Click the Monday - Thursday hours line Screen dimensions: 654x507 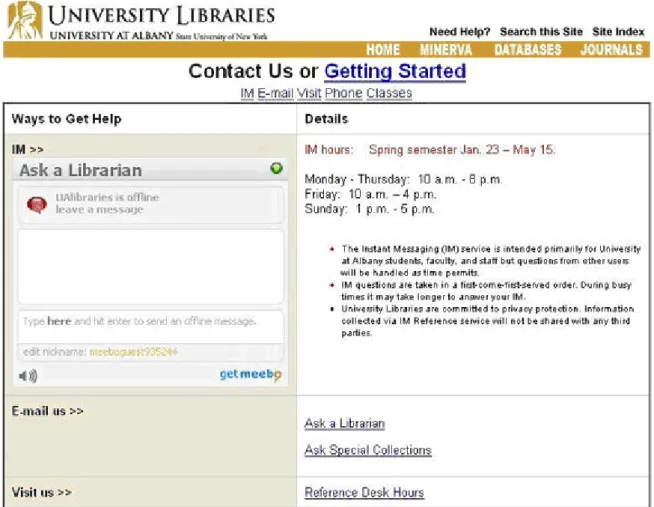click(x=403, y=179)
